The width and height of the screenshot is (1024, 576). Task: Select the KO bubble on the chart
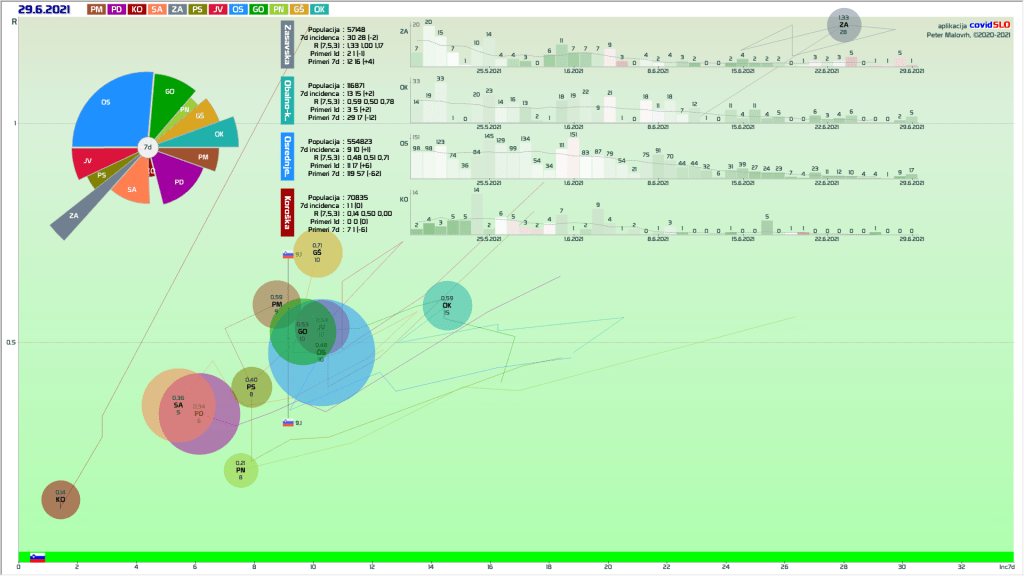tap(60, 499)
